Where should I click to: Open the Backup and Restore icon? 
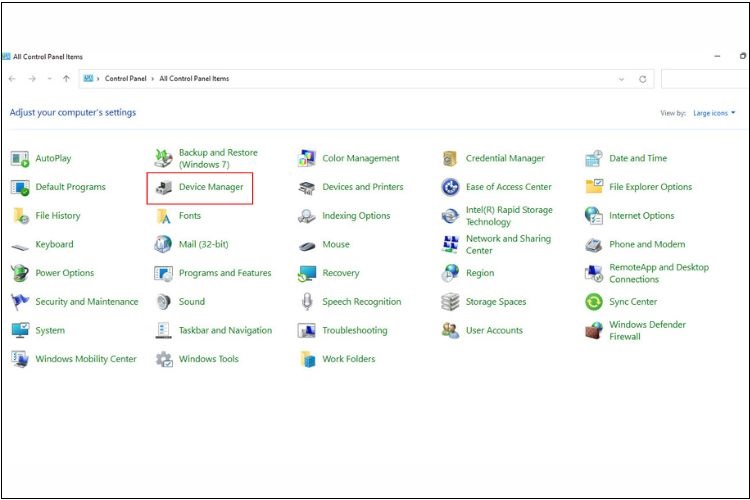(163, 158)
